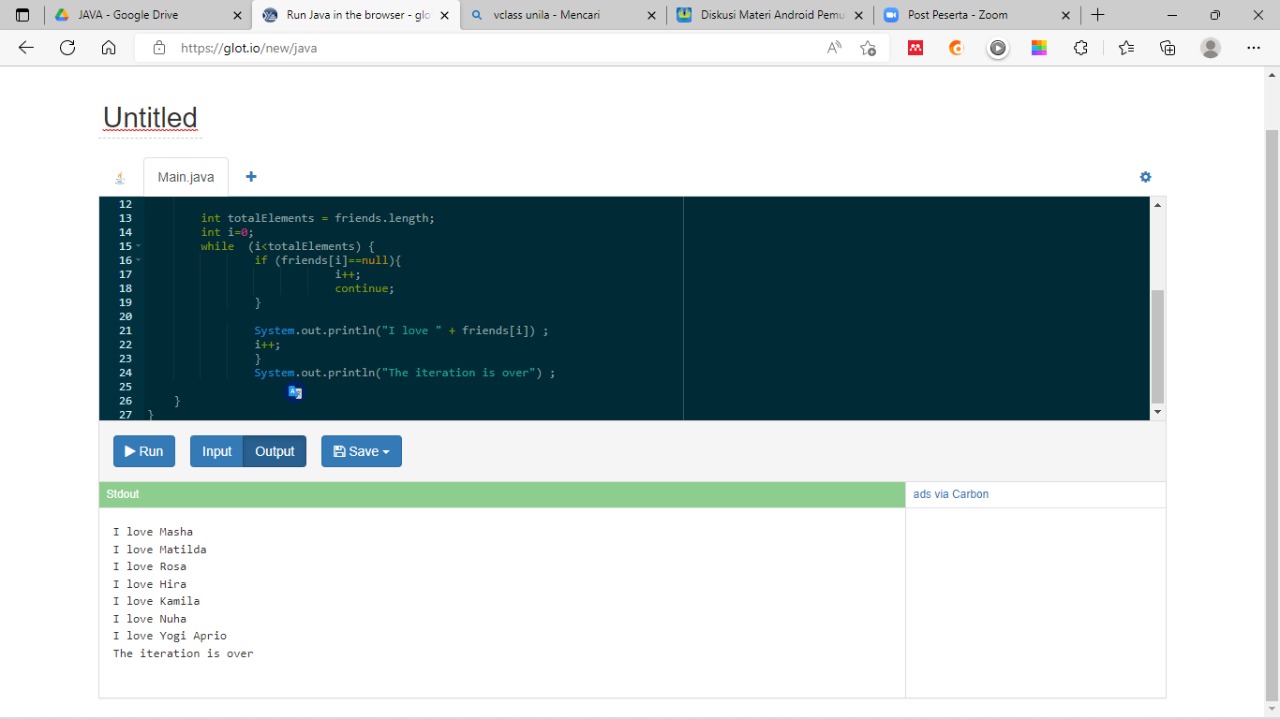Click the browser Refresh icon
The width and height of the screenshot is (1280, 719).
tap(68, 48)
